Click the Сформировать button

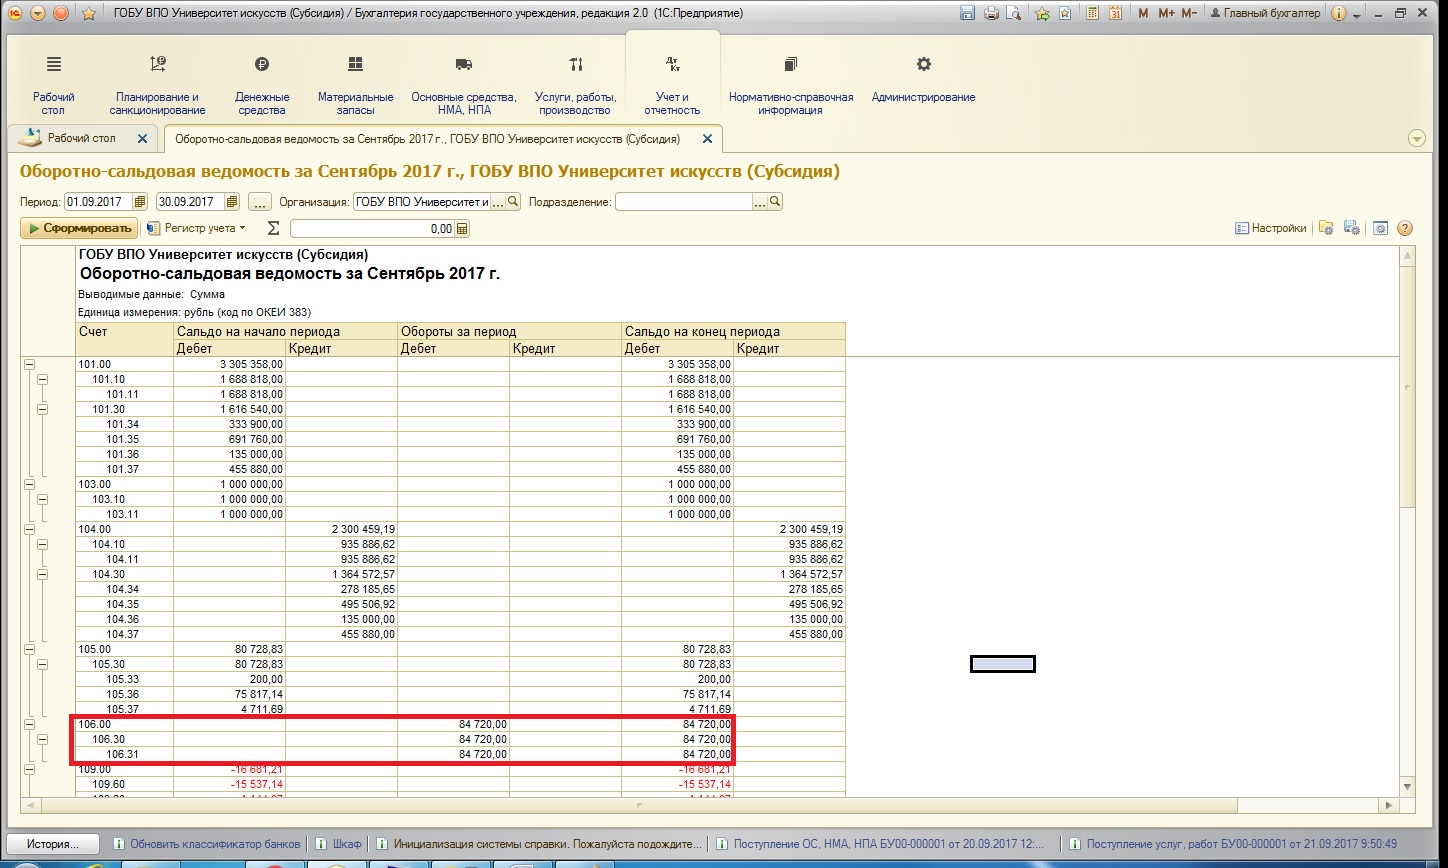pyautogui.click(x=79, y=228)
